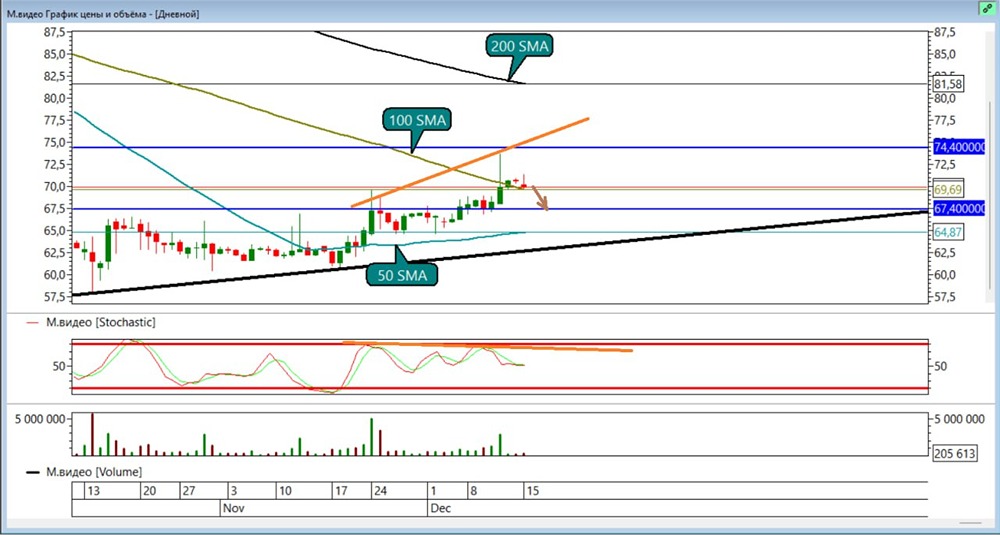1000x535 pixels.
Task: Click the date label 10 on time axis
Action: pyautogui.click(x=286, y=492)
